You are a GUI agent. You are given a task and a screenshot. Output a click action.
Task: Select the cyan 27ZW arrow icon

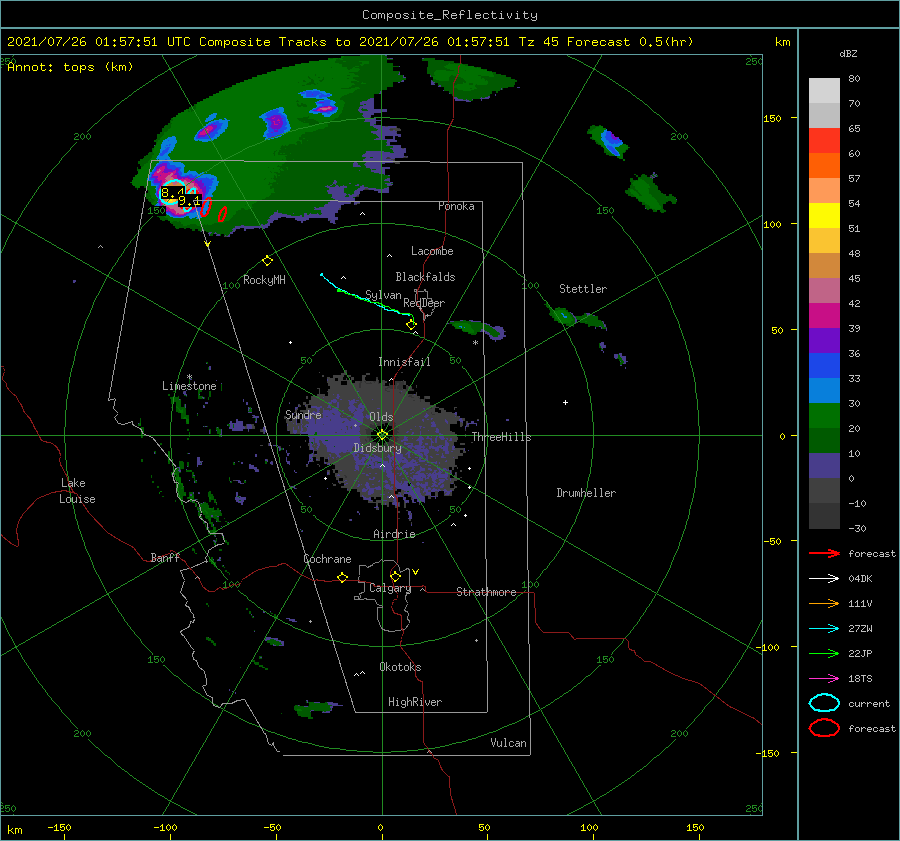[824, 629]
